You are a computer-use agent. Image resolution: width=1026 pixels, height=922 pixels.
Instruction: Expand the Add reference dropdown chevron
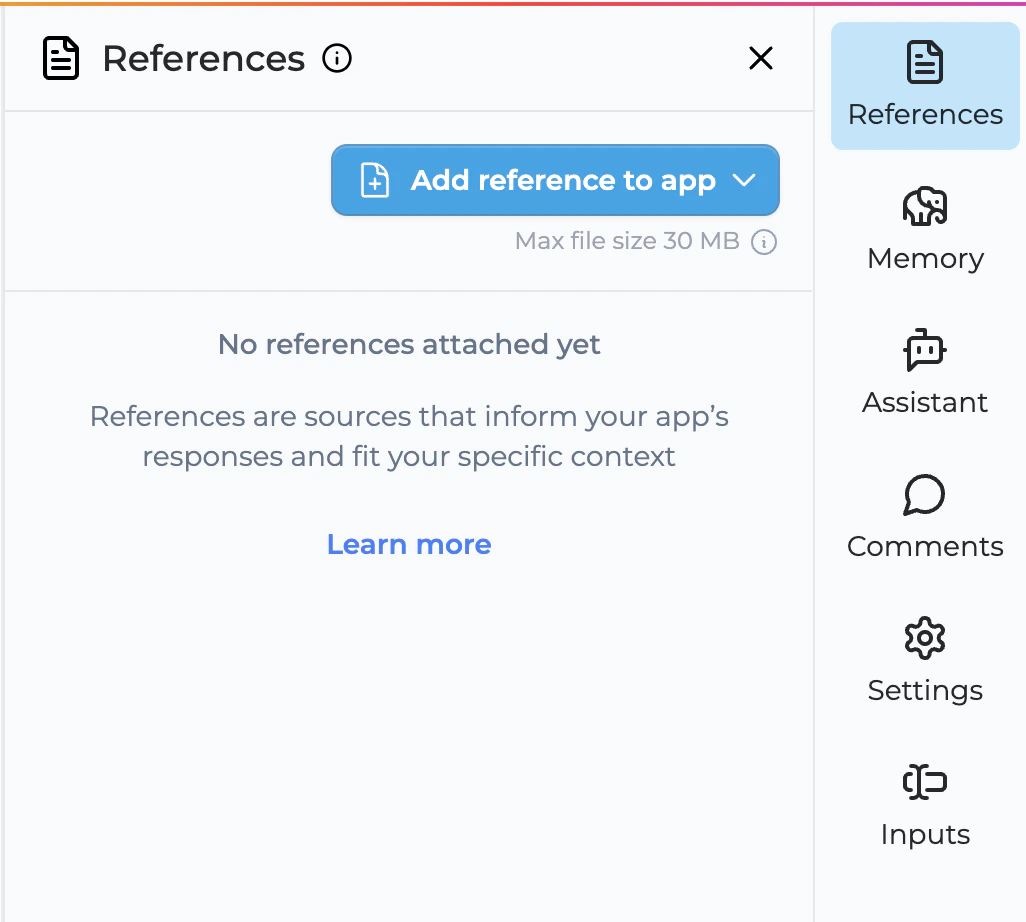coord(744,180)
